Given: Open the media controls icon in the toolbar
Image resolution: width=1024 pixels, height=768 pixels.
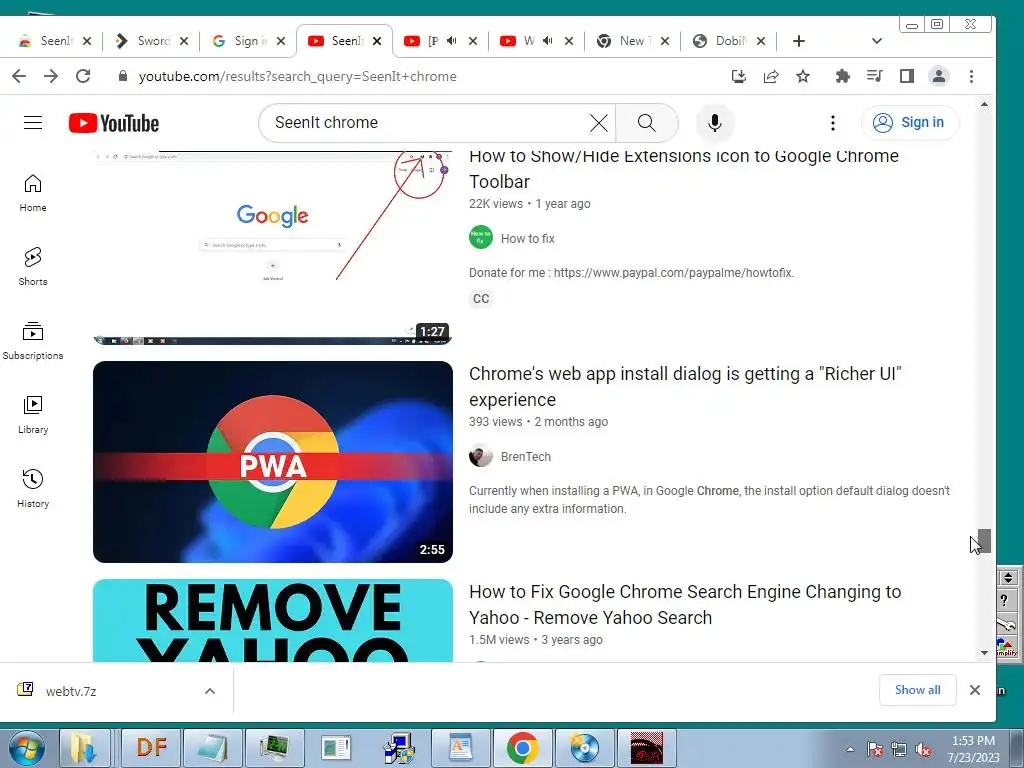Looking at the screenshot, I should pos(874,76).
